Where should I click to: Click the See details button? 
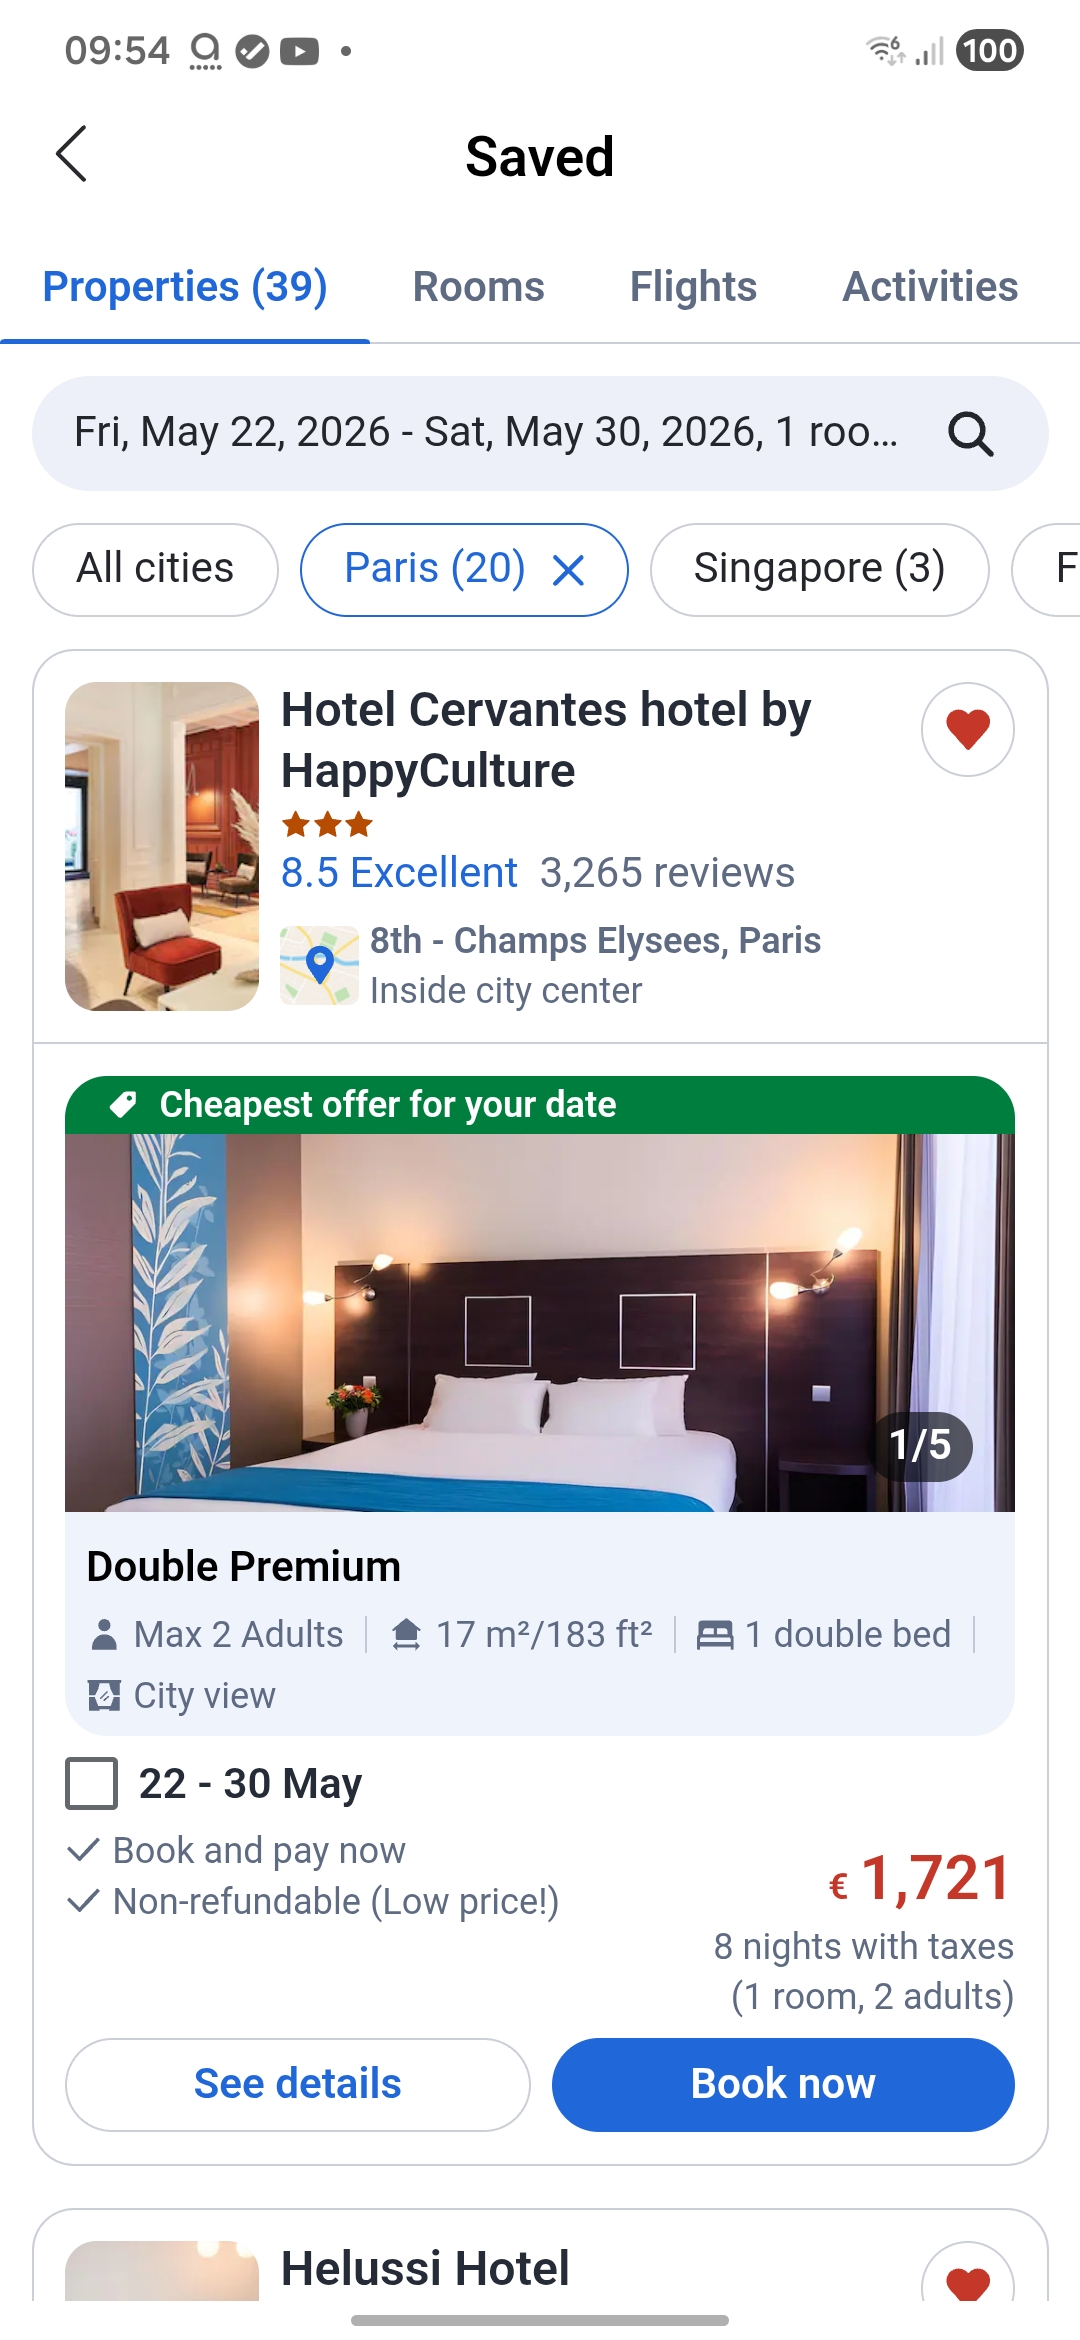click(297, 2085)
